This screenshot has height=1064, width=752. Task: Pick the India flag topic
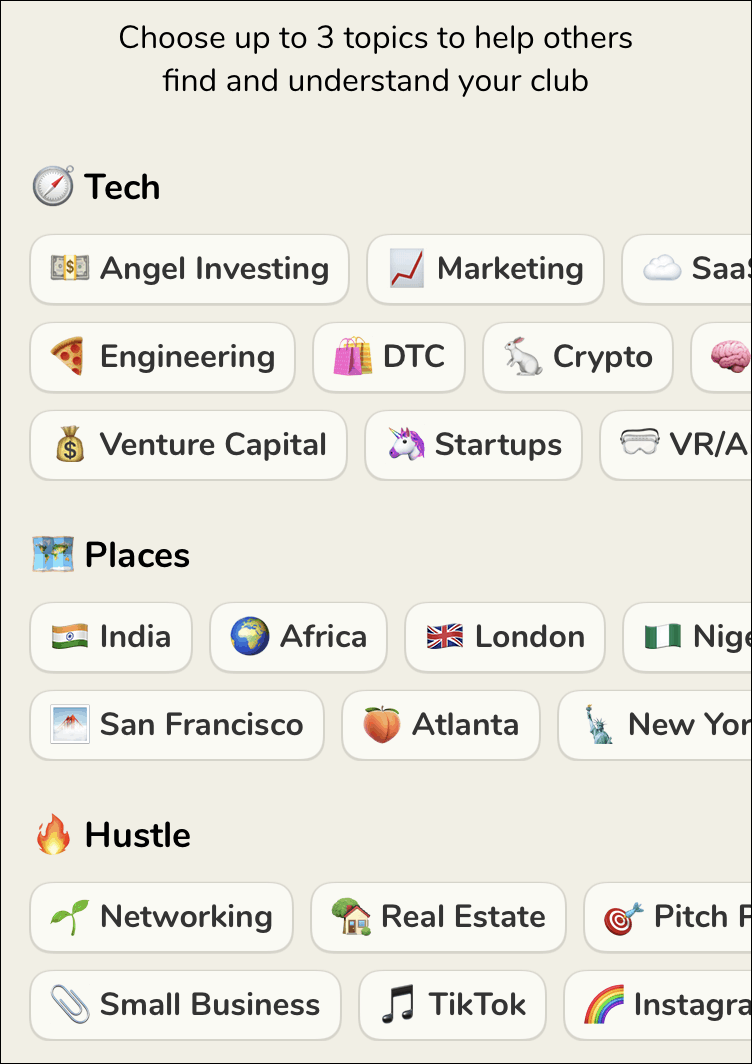pyautogui.click(x=111, y=637)
